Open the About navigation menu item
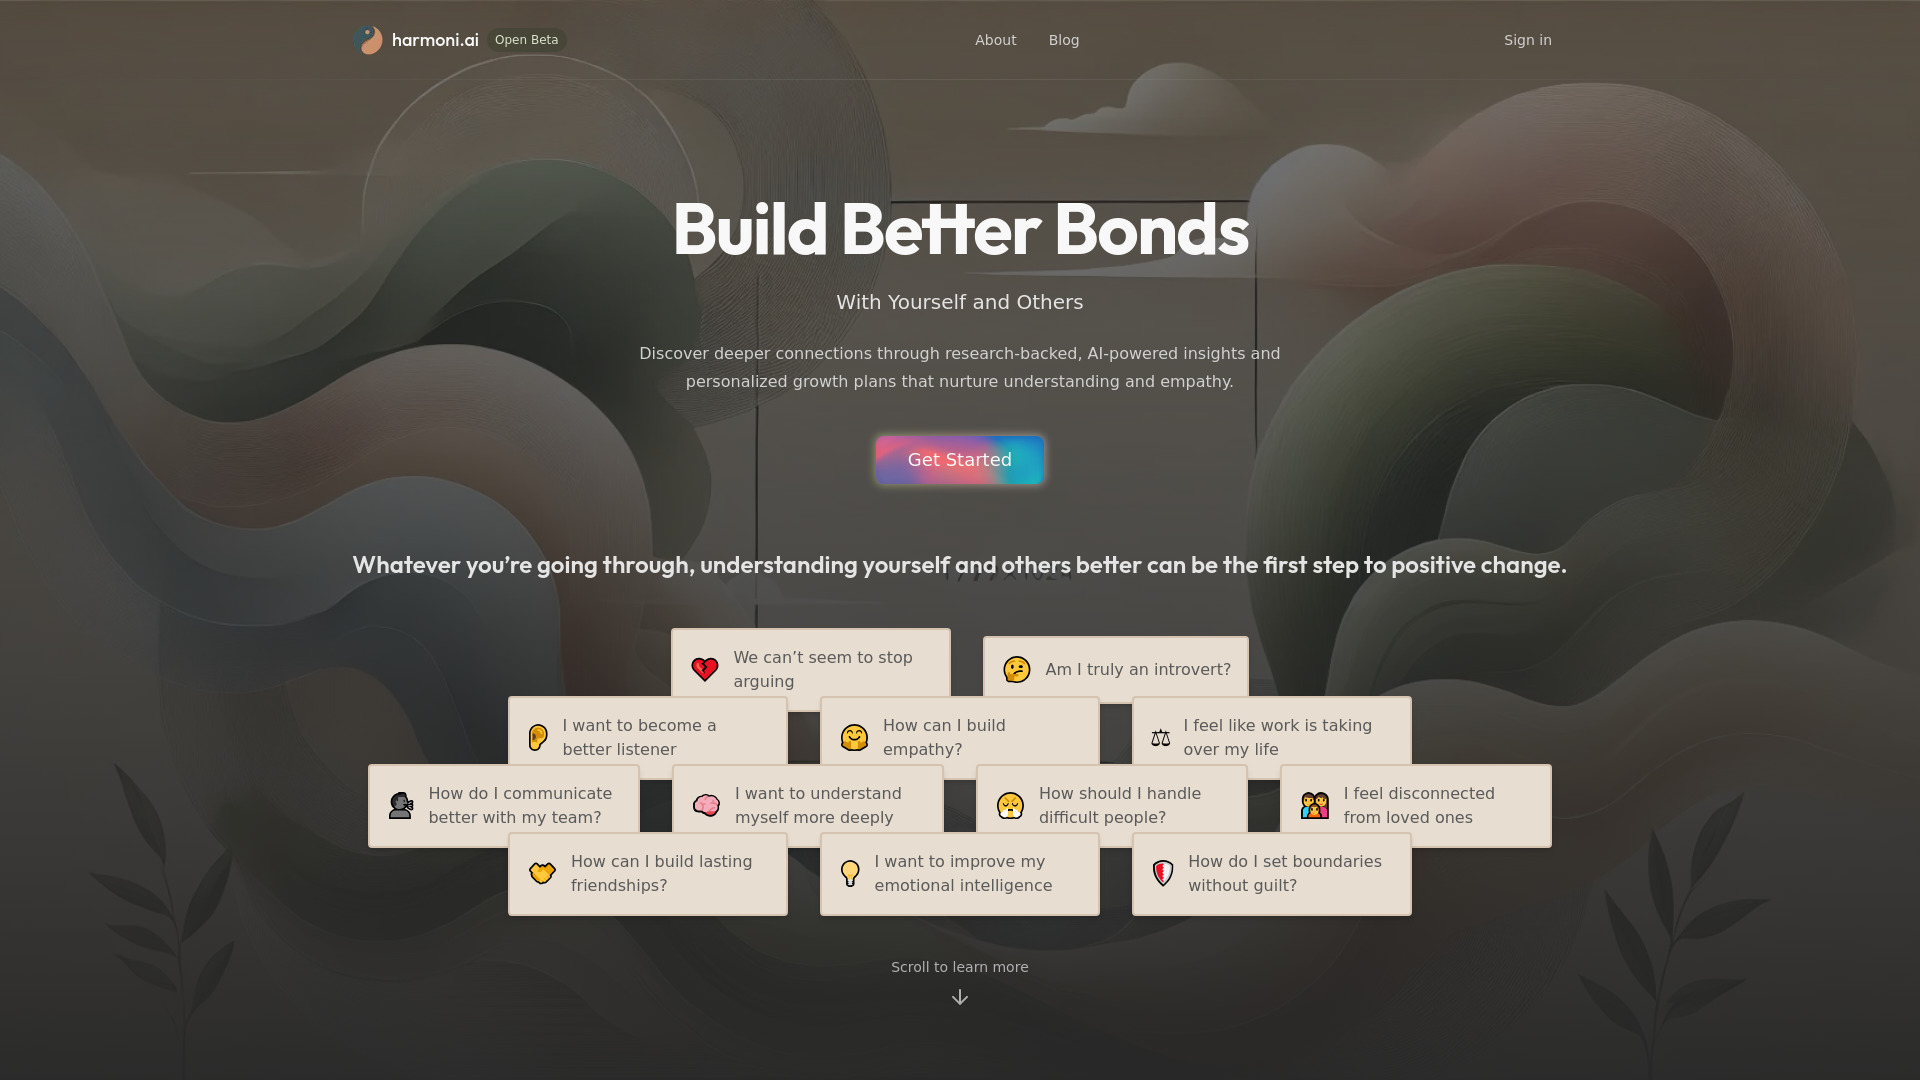The height and width of the screenshot is (1080, 1920). click(x=996, y=40)
